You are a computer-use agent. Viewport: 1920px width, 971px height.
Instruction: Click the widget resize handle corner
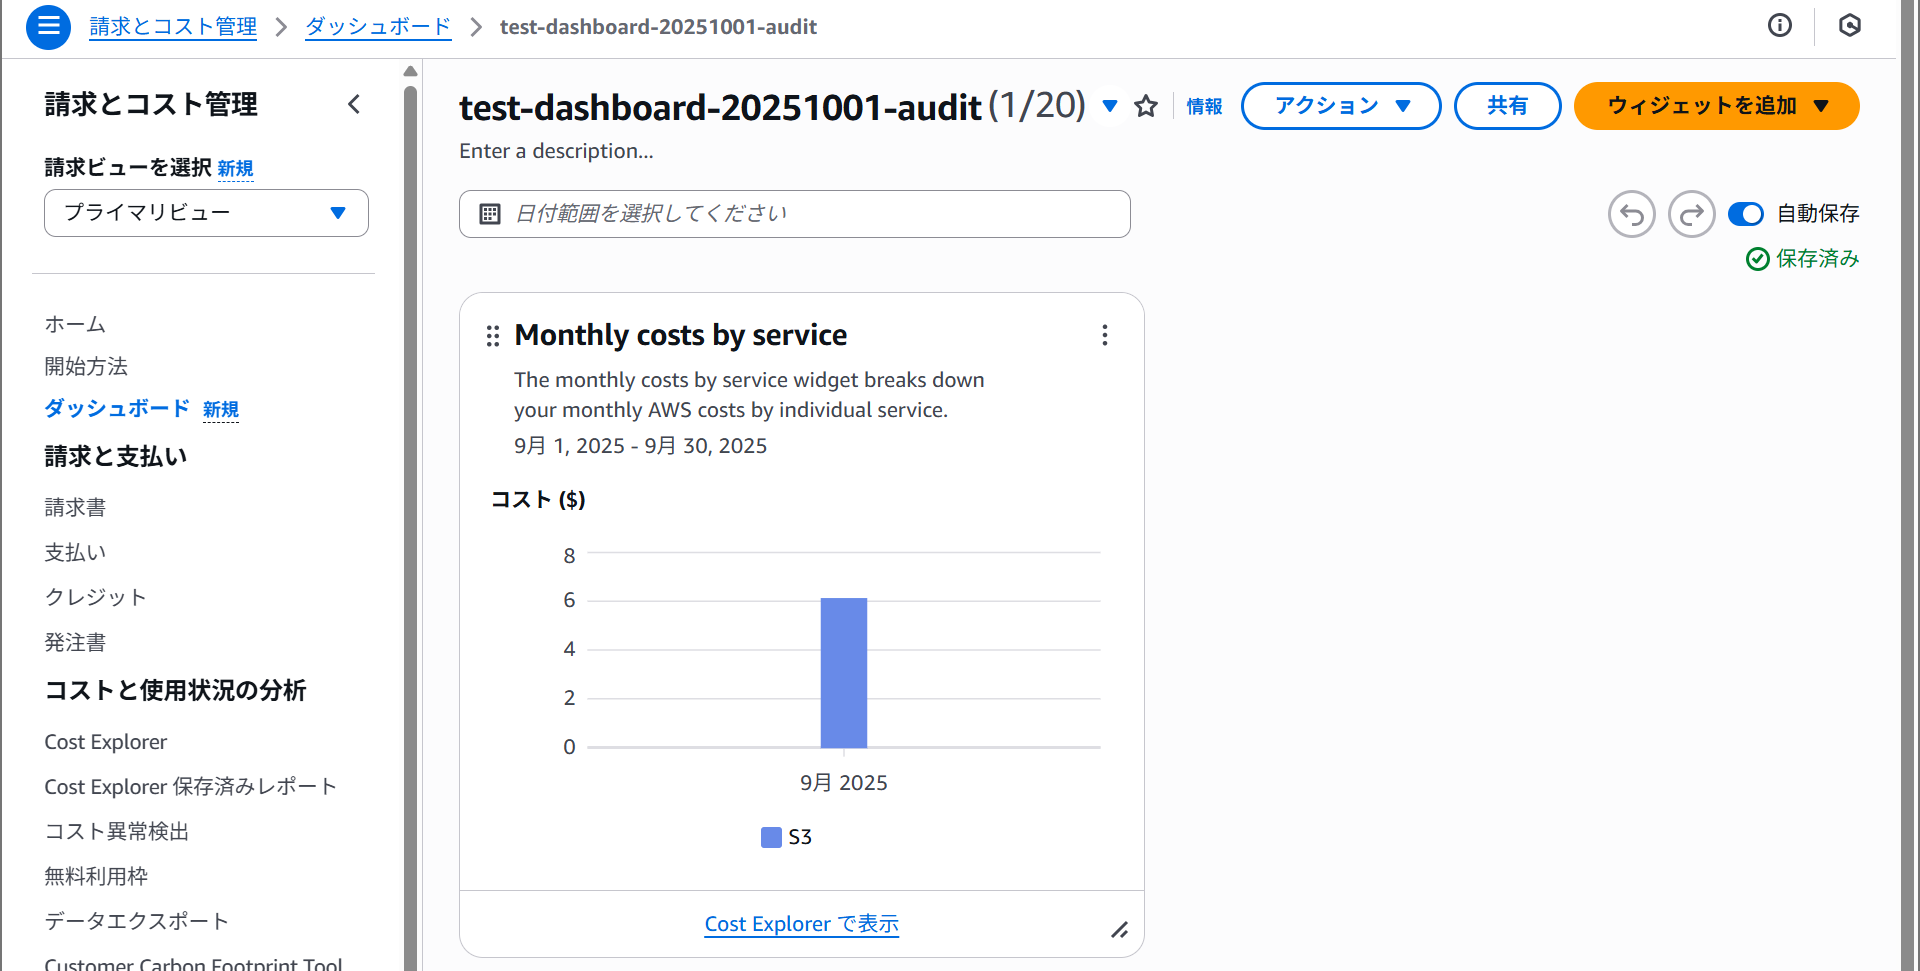1119,930
